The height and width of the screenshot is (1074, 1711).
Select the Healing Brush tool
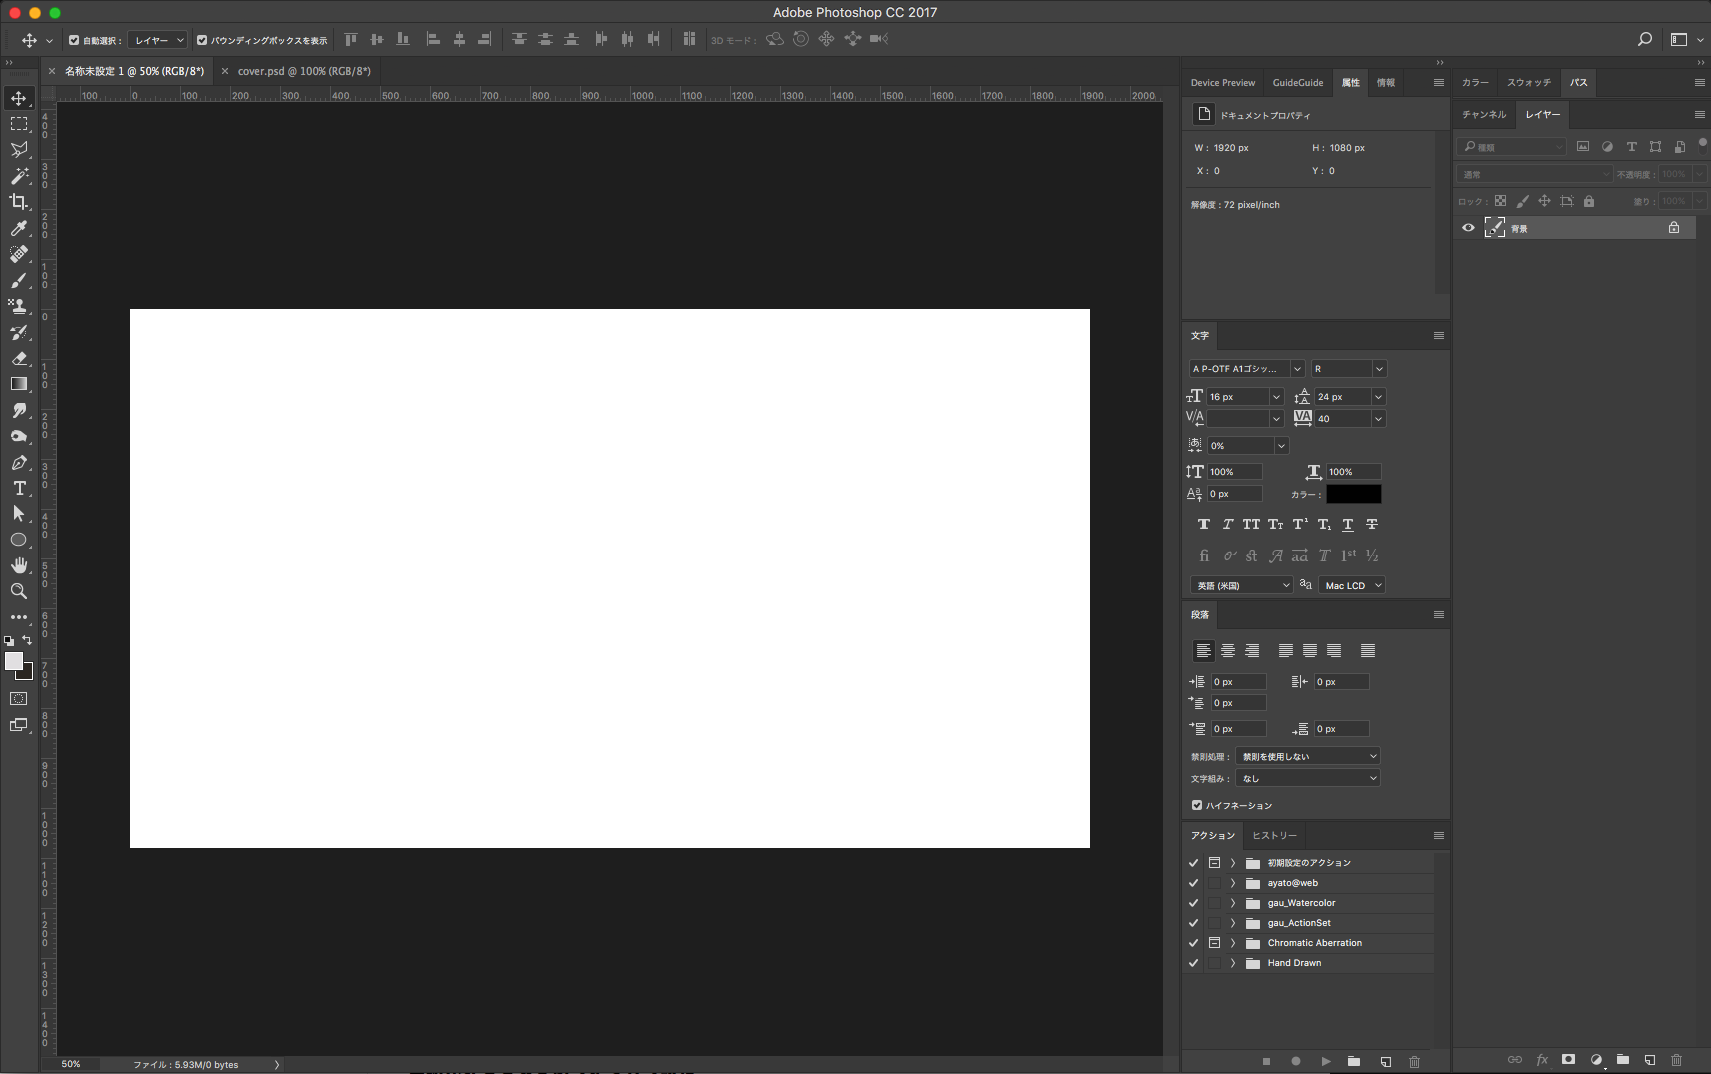click(x=19, y=254)
